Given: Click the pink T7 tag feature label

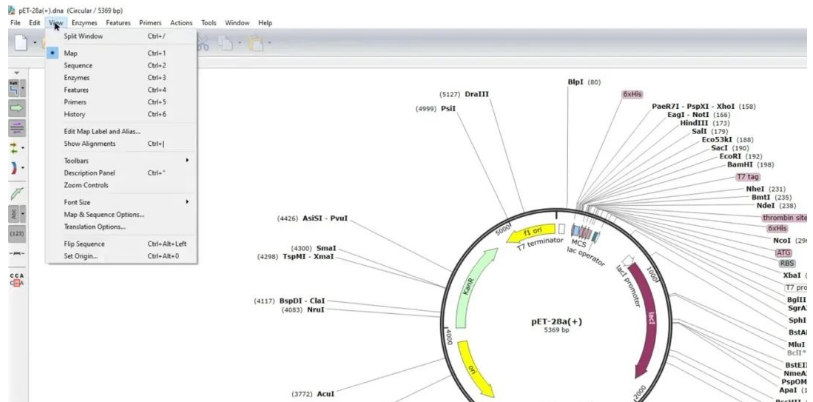Looking at the screenshot, I should click(748, 177).
